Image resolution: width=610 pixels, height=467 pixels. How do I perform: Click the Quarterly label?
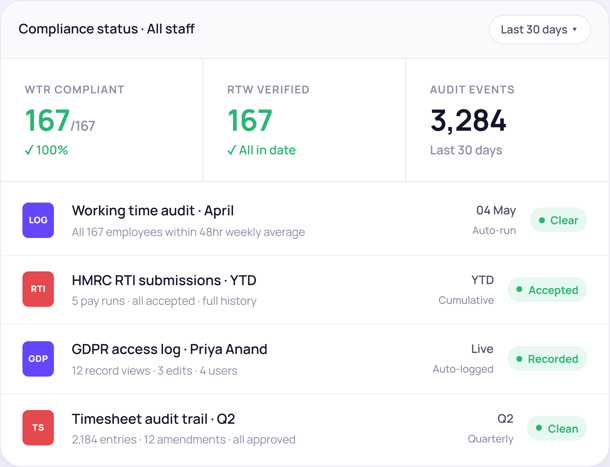click(x=491, y=439)
